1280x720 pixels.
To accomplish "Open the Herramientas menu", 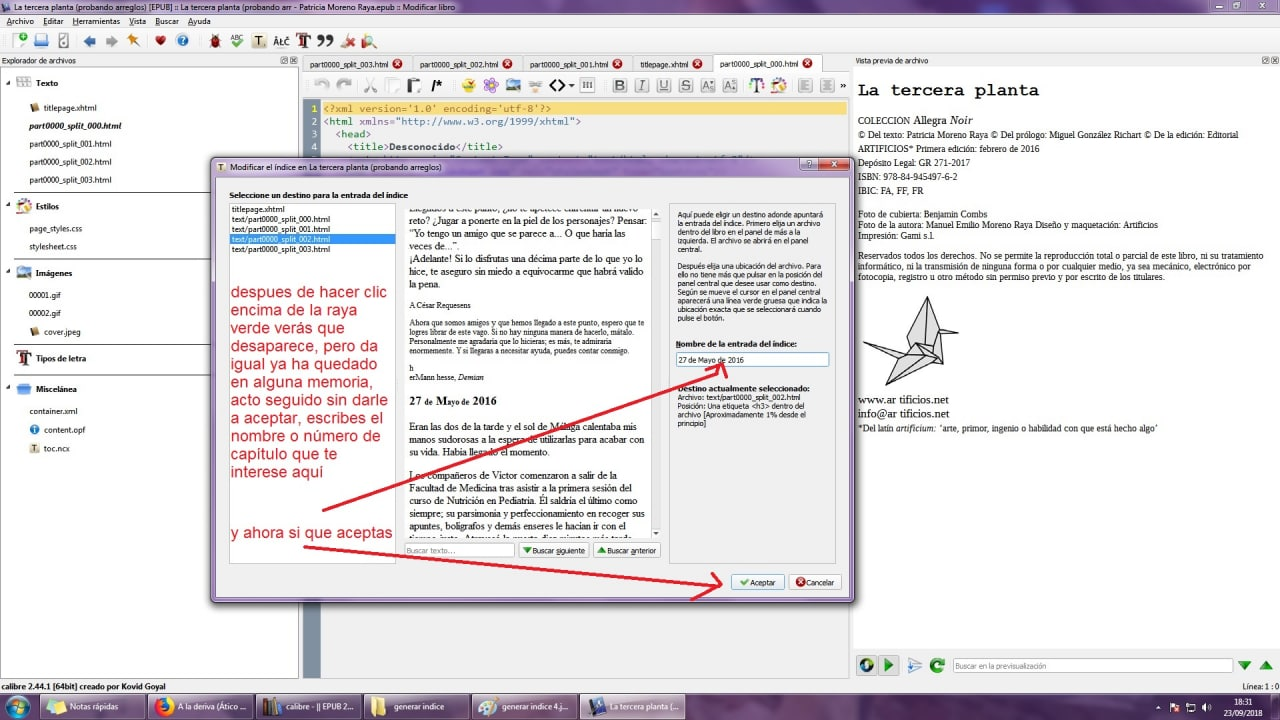I will pyautogui.click(x=97, y=20).
